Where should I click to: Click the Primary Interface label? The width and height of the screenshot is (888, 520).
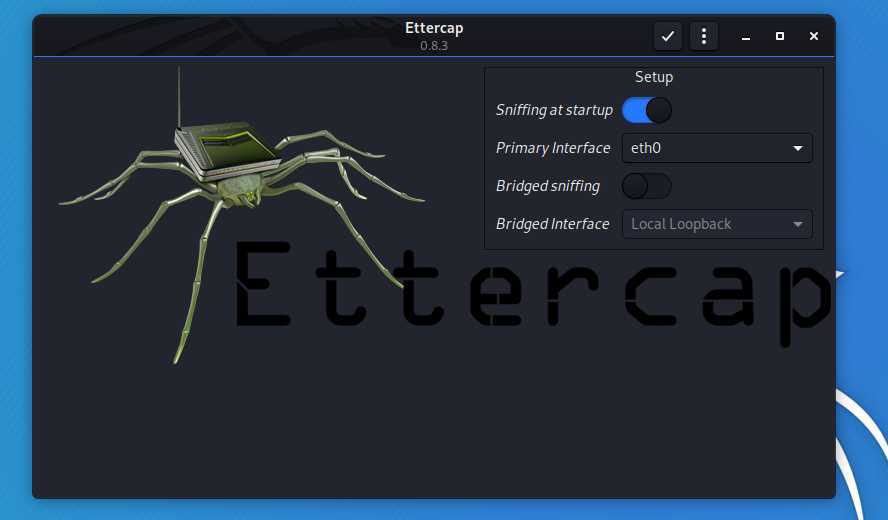pos(553,148)
